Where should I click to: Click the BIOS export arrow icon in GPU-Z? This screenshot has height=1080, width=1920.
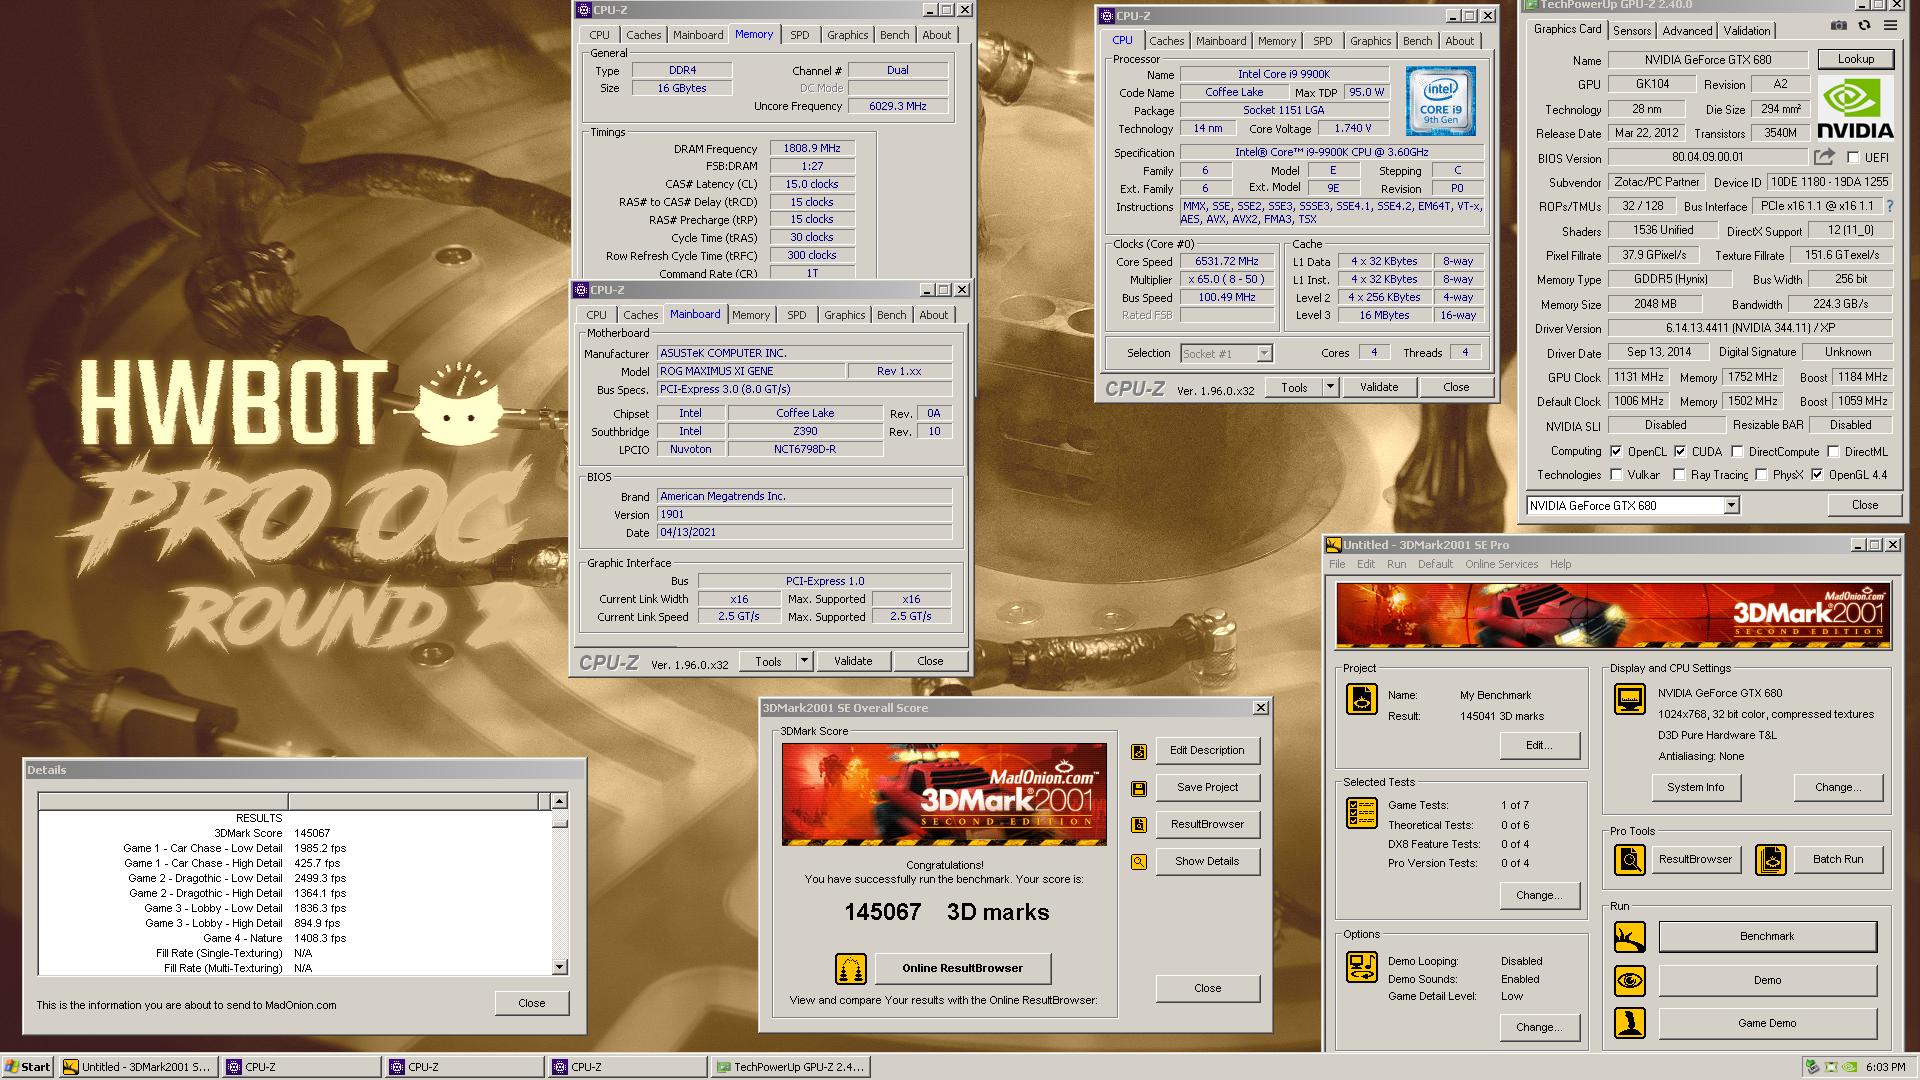(x=1825, y=157)
